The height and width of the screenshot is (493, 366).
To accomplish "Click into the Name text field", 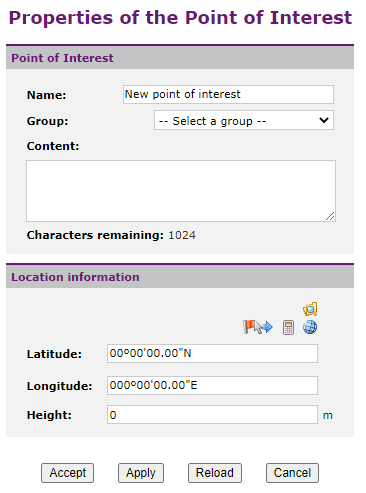I will [x=228, y=95].
